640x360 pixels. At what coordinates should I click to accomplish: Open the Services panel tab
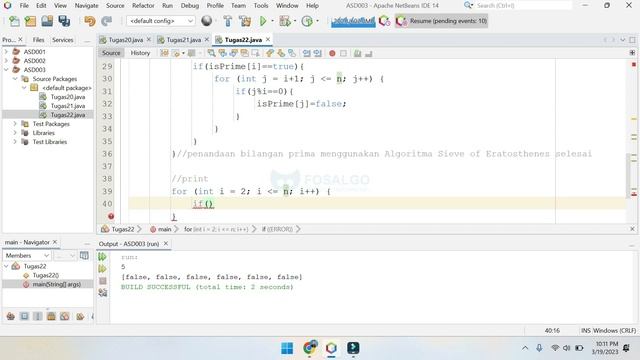[x=62, y=40]
